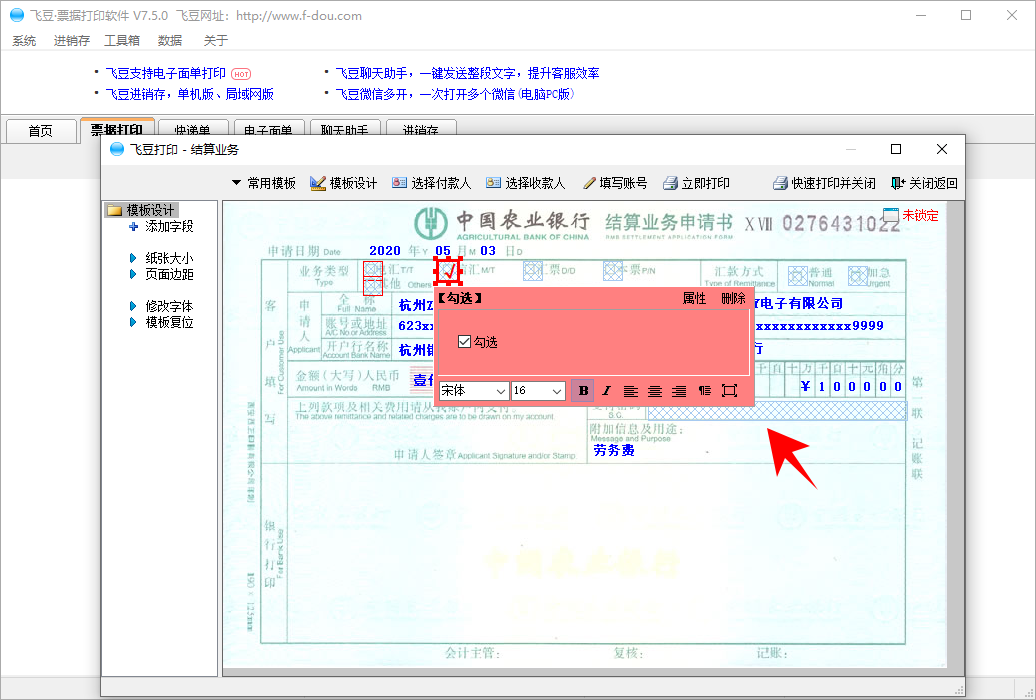Open the 常用模板 dropdown menu

pos(264,183)
